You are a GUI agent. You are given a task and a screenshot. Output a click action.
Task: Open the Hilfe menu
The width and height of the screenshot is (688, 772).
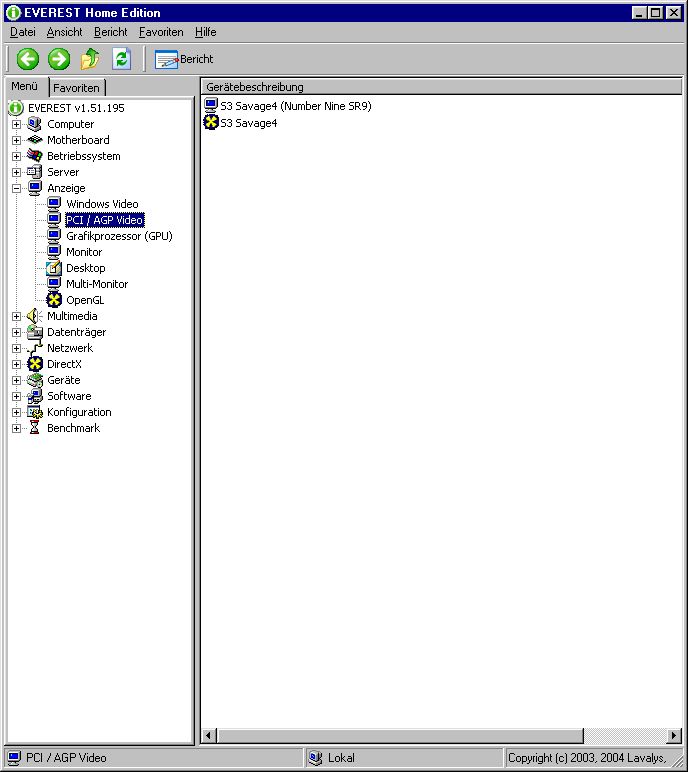[x=205, y=32]
